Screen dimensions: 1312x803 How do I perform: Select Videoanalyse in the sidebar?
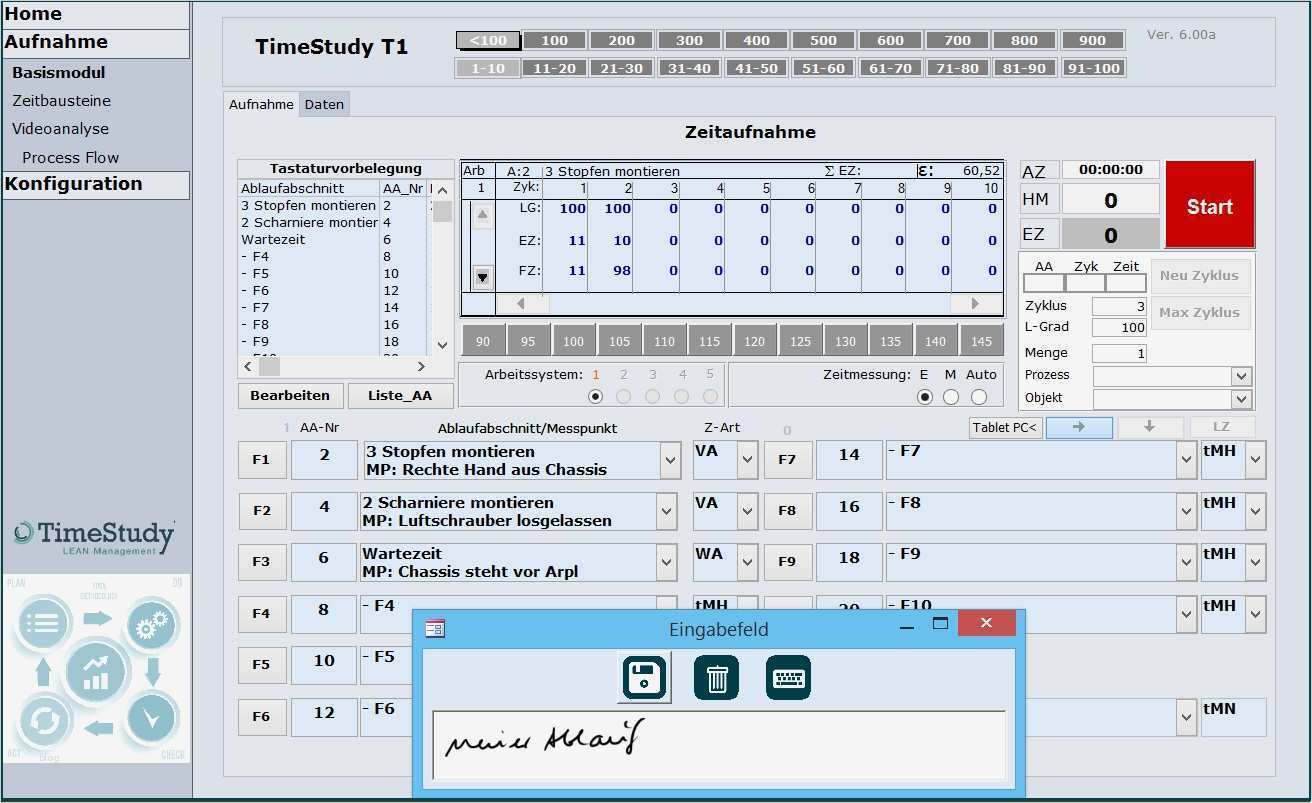[x=60, y=129]
